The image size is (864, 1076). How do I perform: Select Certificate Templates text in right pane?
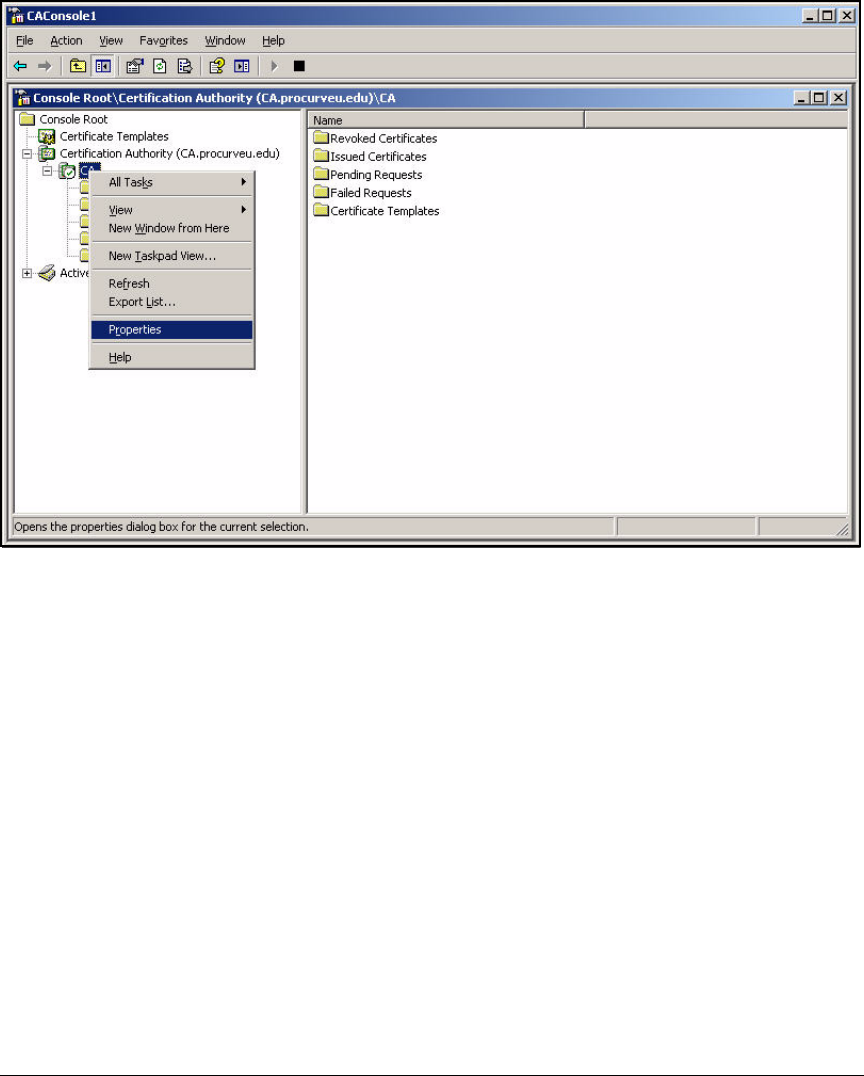click(x=384, y=211)
